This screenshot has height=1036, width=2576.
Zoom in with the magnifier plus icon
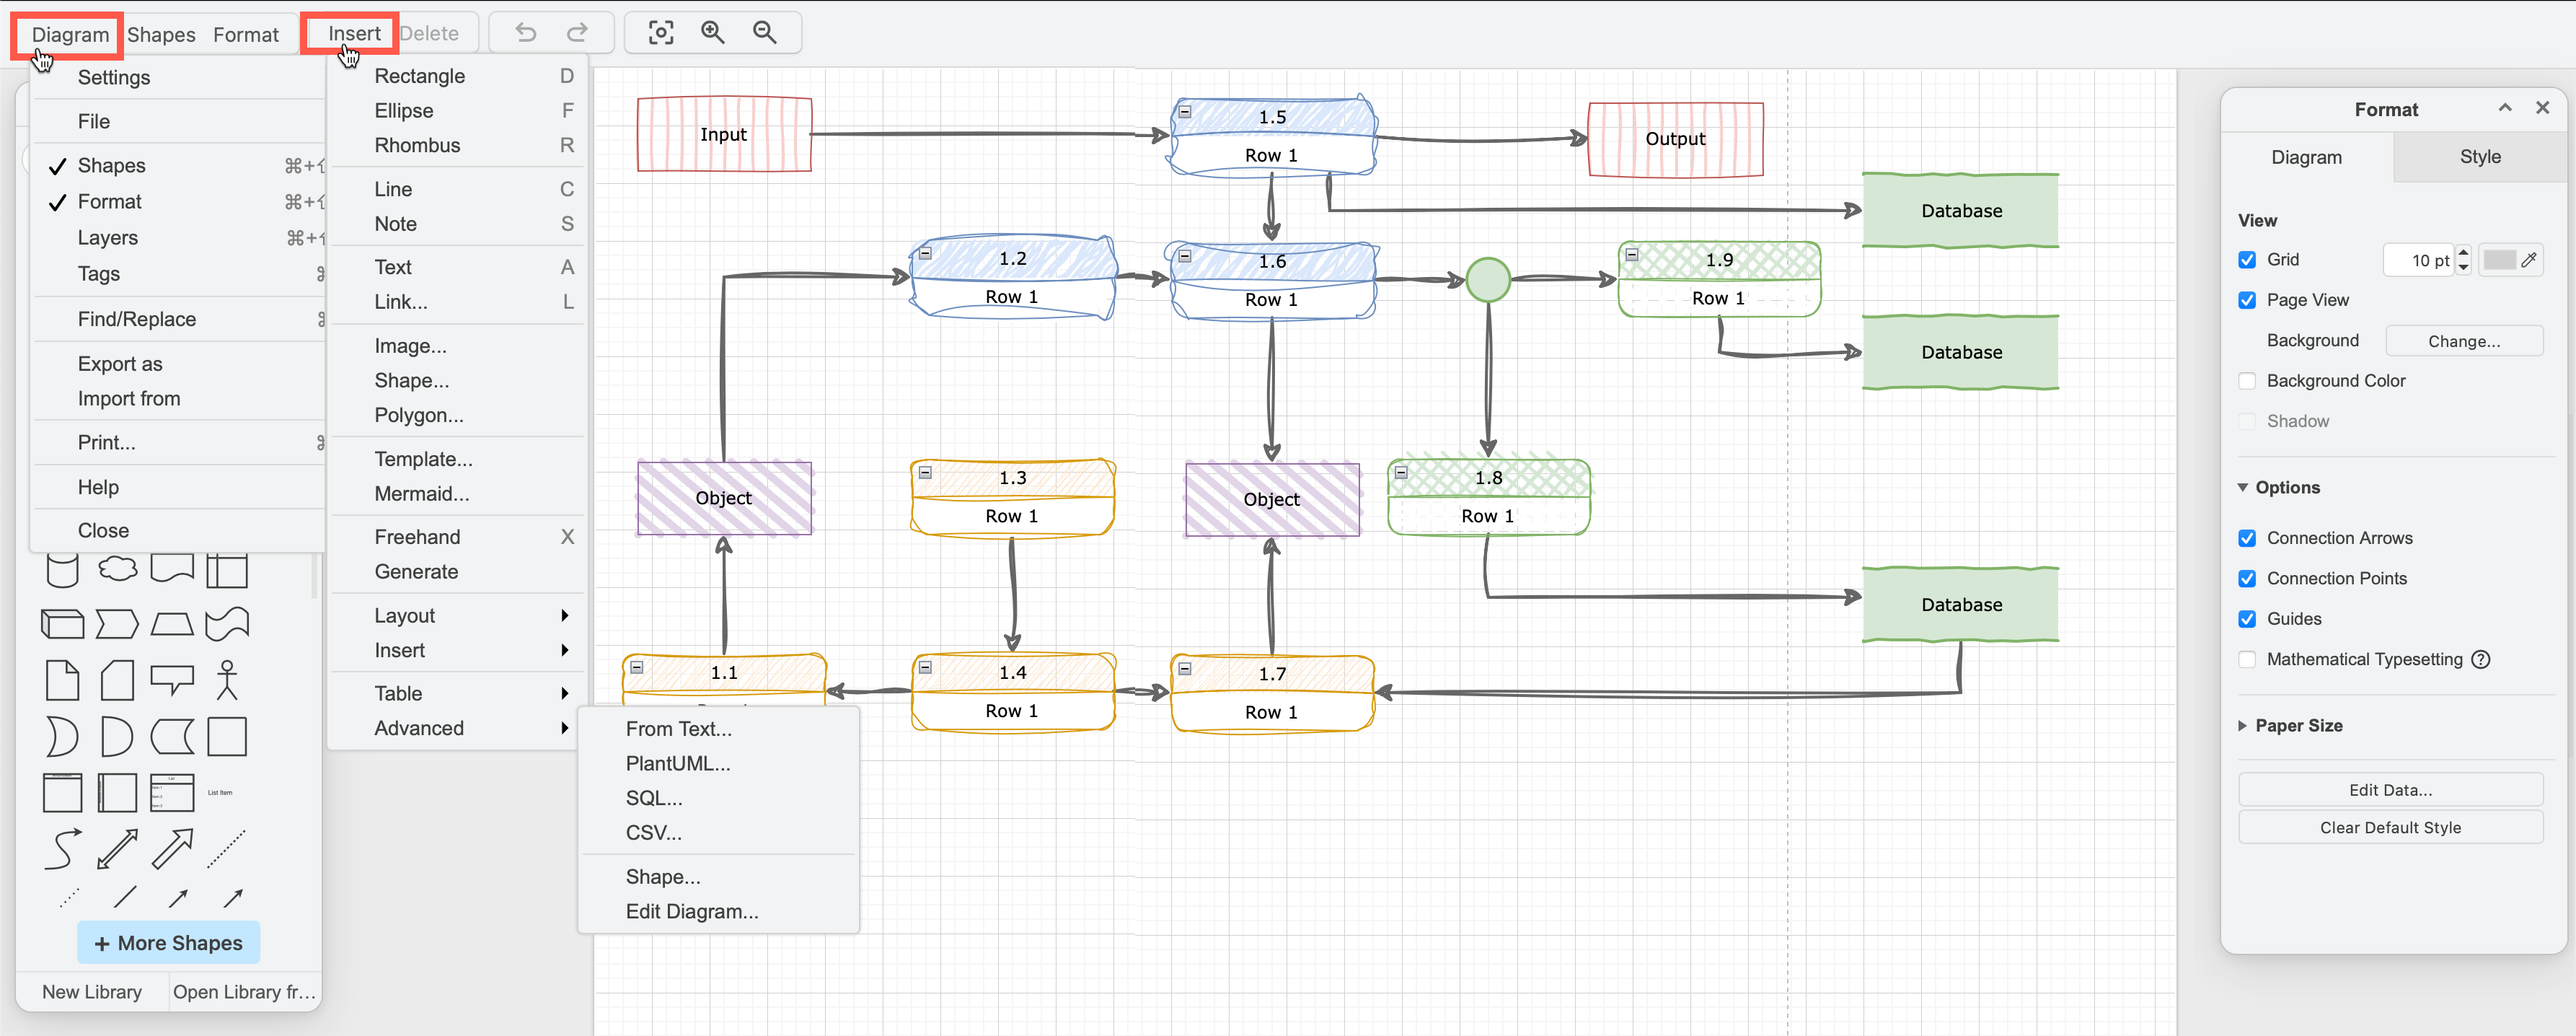pyautogui.click(x=713, y=33)
